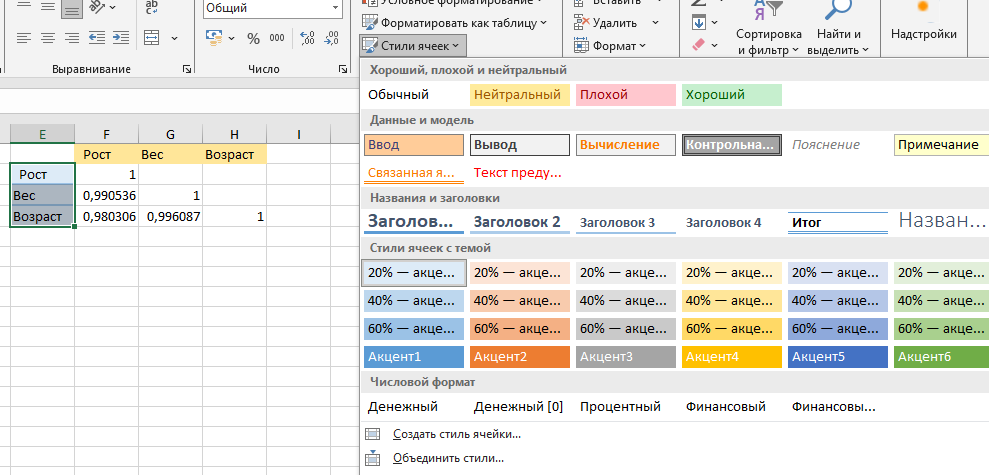Apply the Заголовок 2 heading style
989x475 pixels.
point(519,222)
